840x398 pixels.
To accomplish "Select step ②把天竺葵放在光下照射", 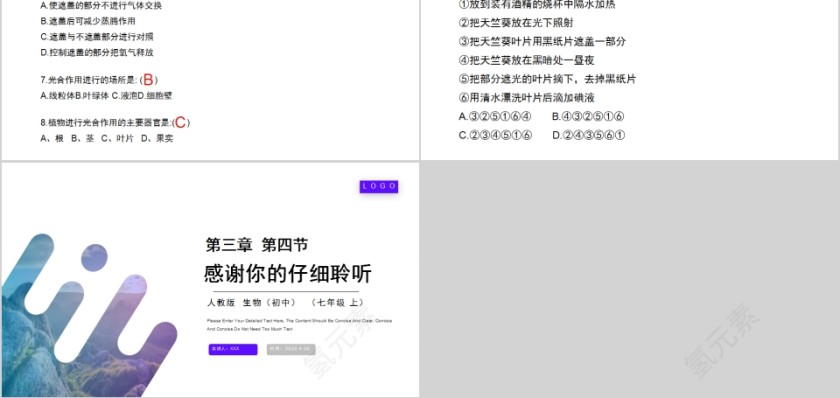I will tap(516, 23).
